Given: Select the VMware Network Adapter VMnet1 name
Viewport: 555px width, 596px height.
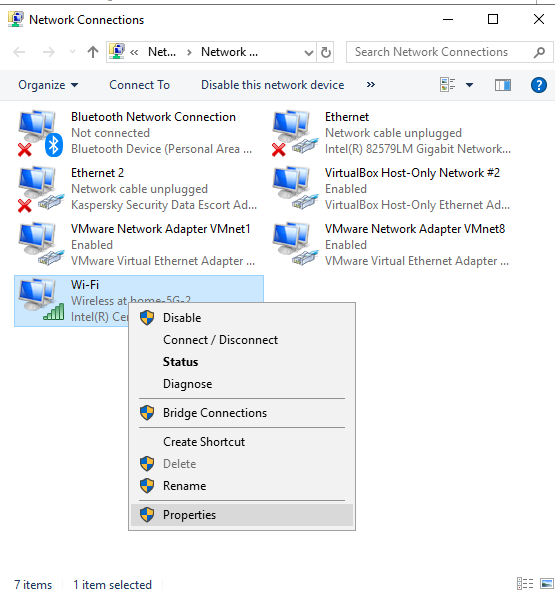Looking at the screenshot, I should pyautogui.click(x=161, y=229).
